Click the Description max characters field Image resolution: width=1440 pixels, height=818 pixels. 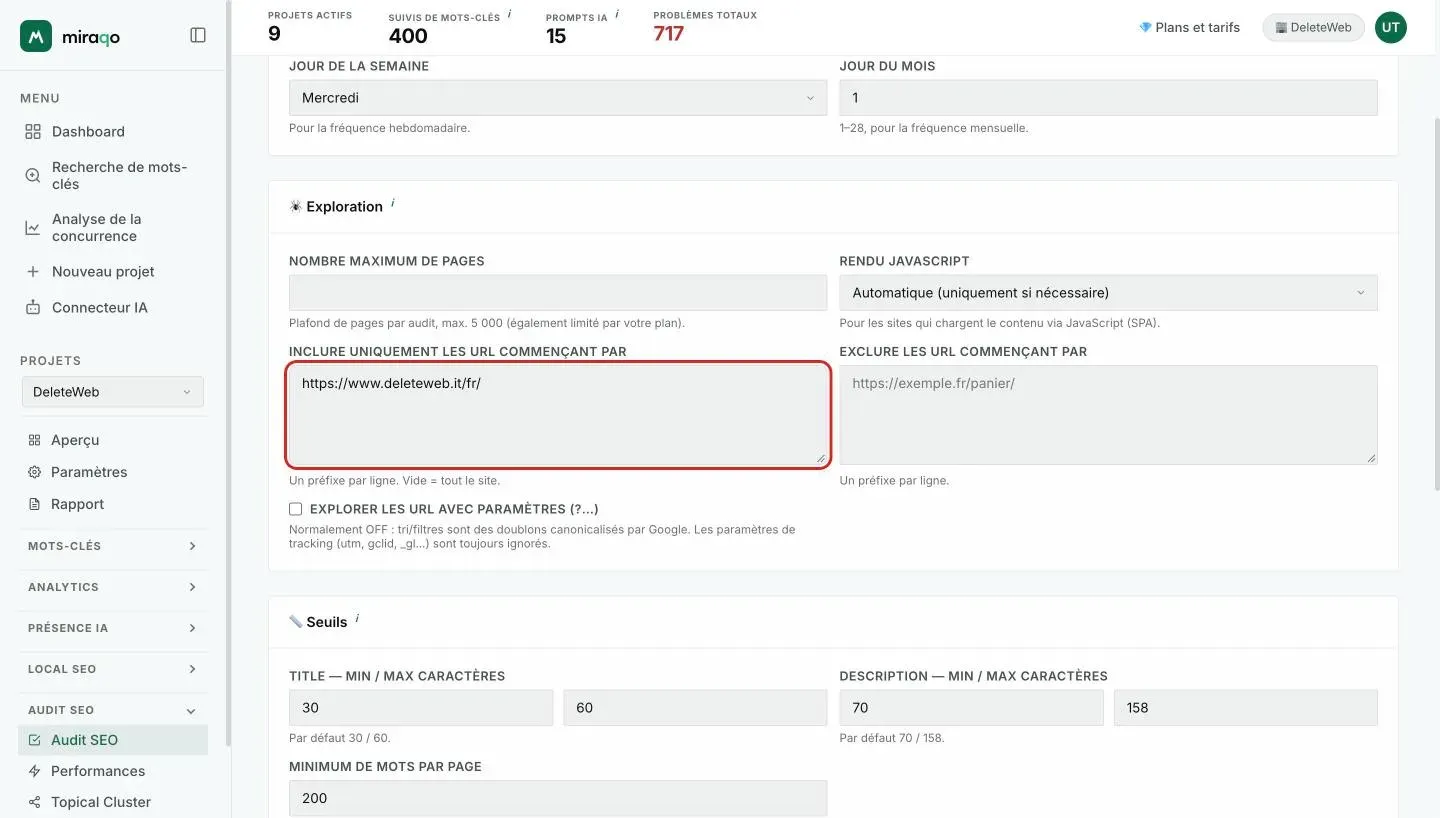click(1246, 708)
